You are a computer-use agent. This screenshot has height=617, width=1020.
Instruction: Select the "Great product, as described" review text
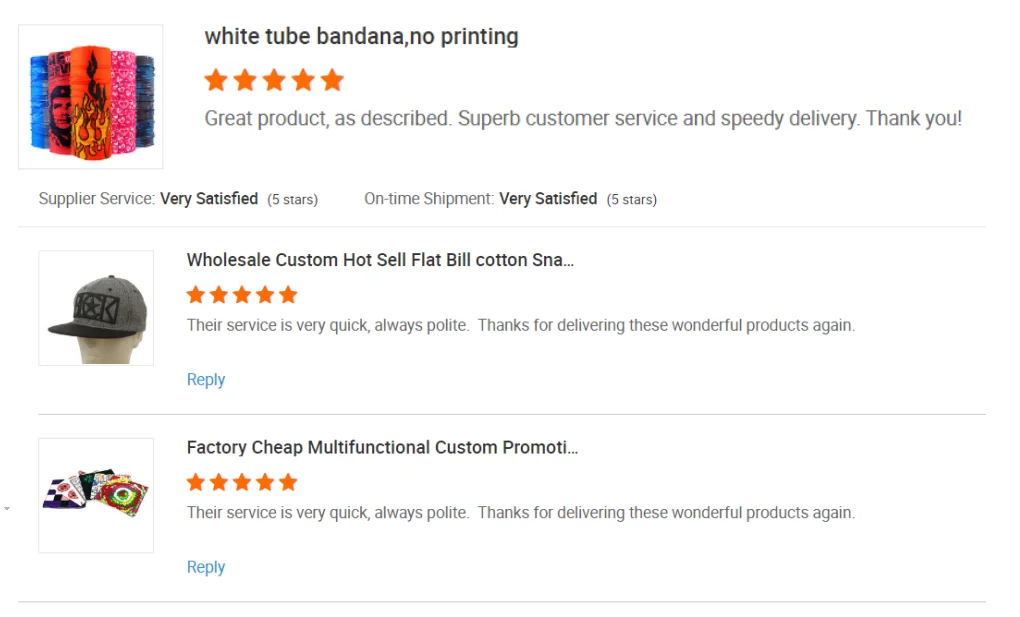583,119
